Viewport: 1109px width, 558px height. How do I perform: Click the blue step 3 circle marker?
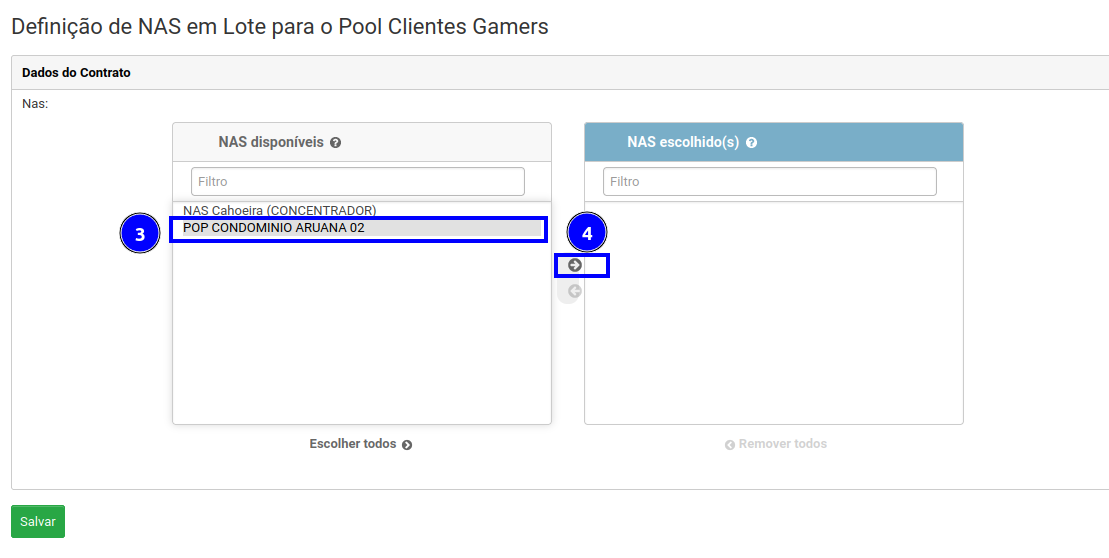pos(140,234)
